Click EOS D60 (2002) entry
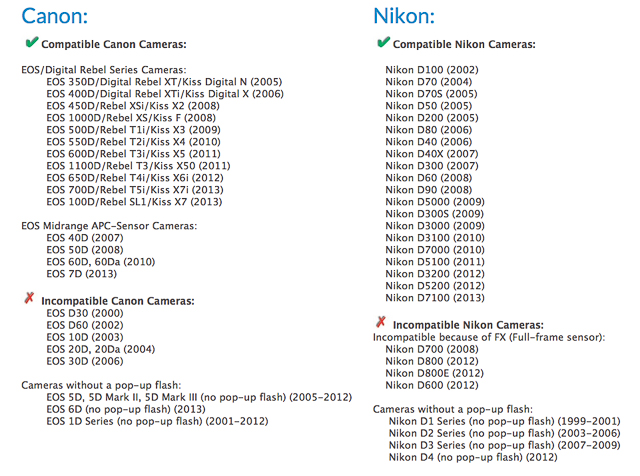 (85, 325)
